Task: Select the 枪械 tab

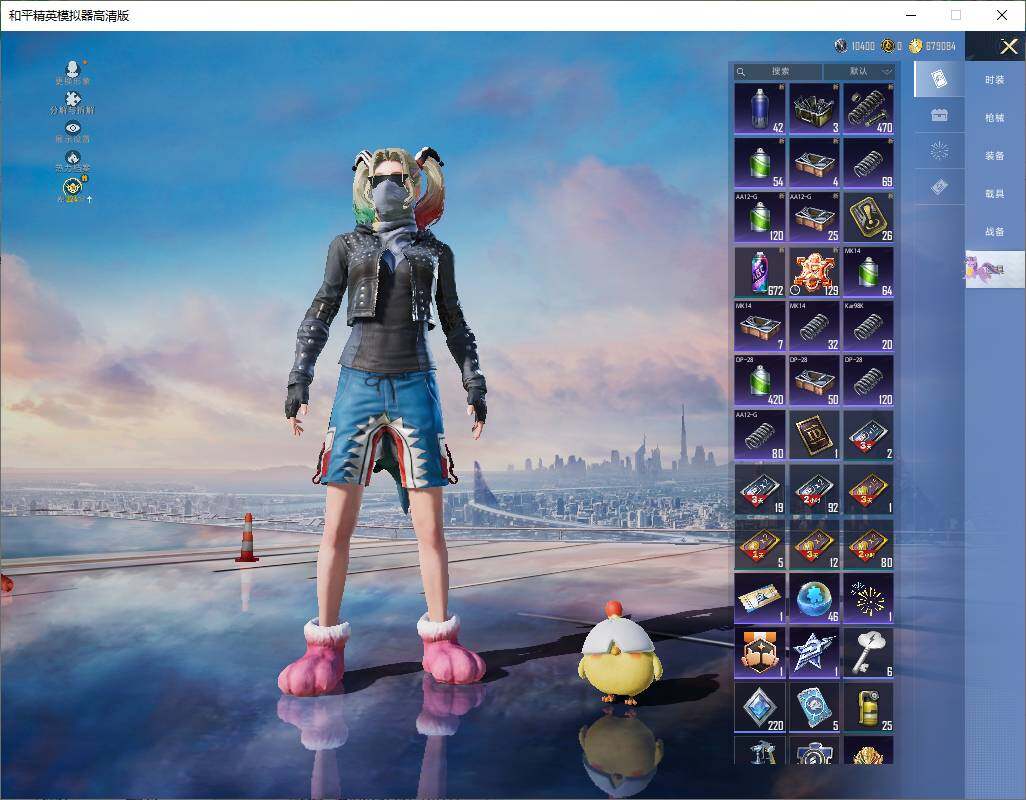Action: tap(995, 118)
